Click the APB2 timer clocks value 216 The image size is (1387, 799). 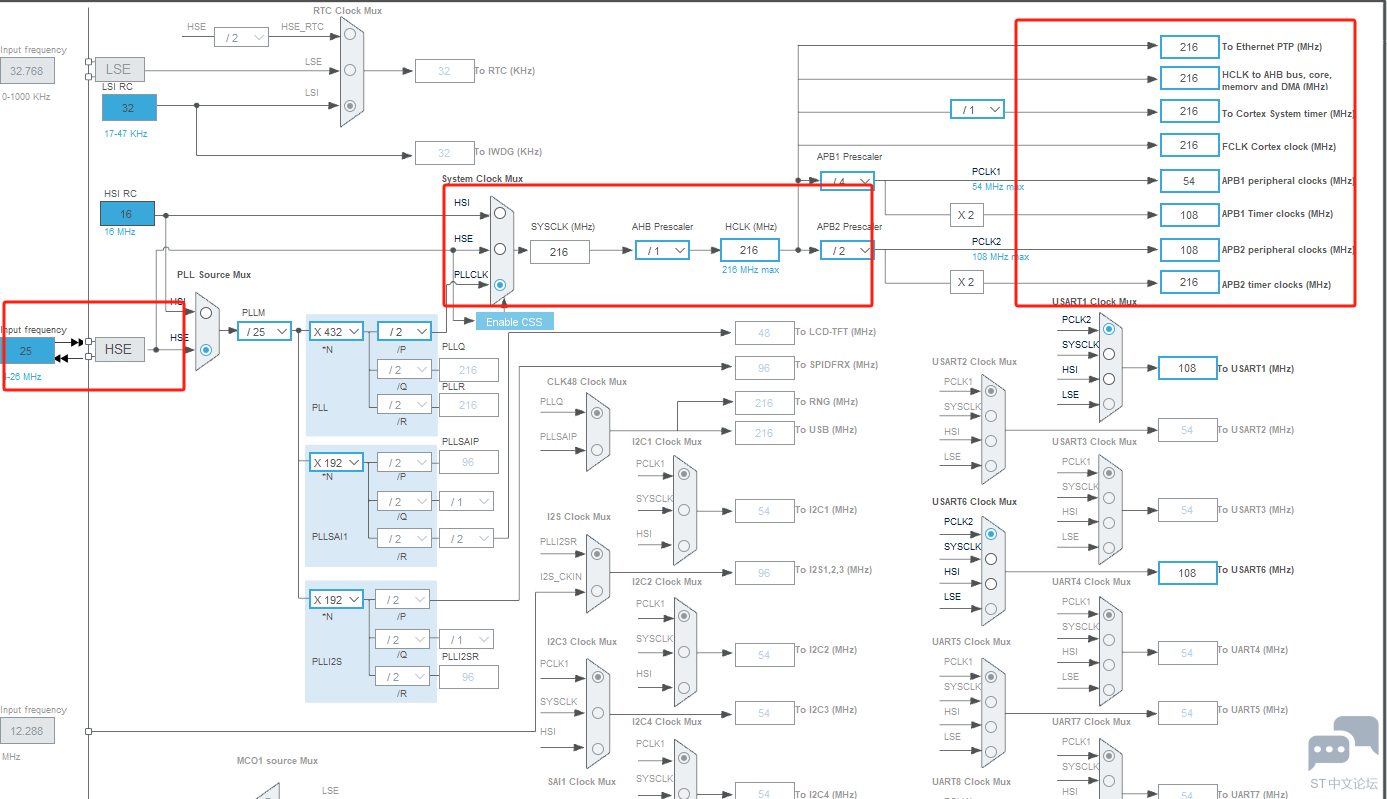tap(1189, 282)
